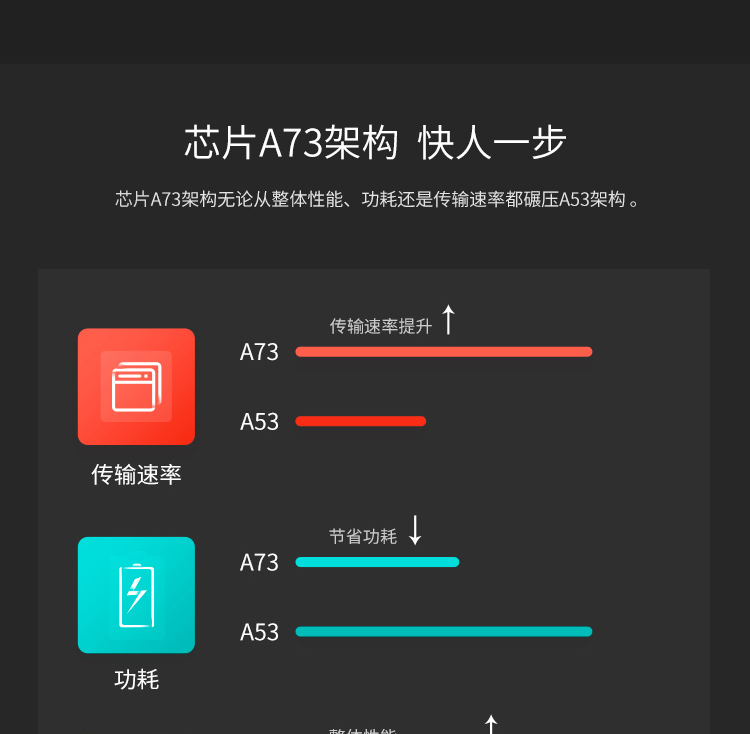Select the cyan A73 power consumption bar
The height and width of the screenshot is (734, 750).
[x=377, y=562]
